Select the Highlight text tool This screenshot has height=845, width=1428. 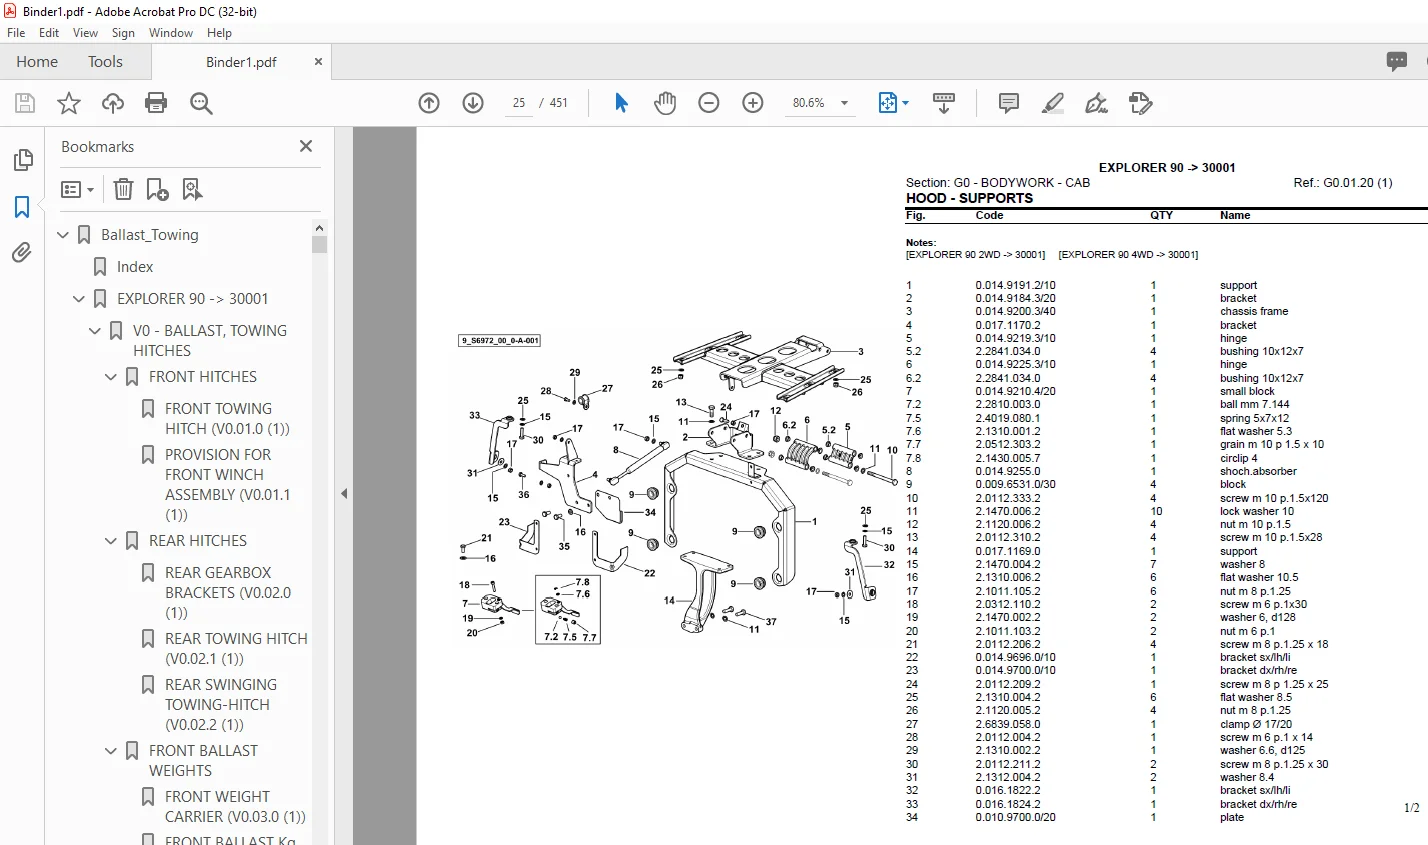pos(1052,103)
